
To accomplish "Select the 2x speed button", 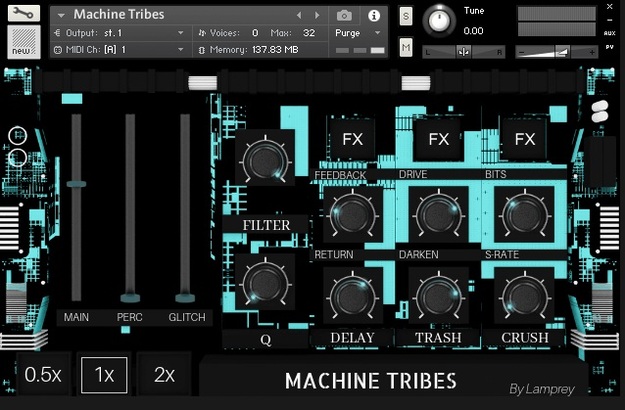I will [164, 375].
